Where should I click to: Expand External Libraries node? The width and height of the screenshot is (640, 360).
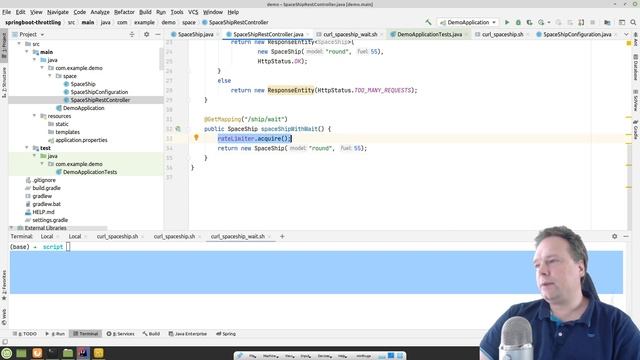click(x=11, y=228)
